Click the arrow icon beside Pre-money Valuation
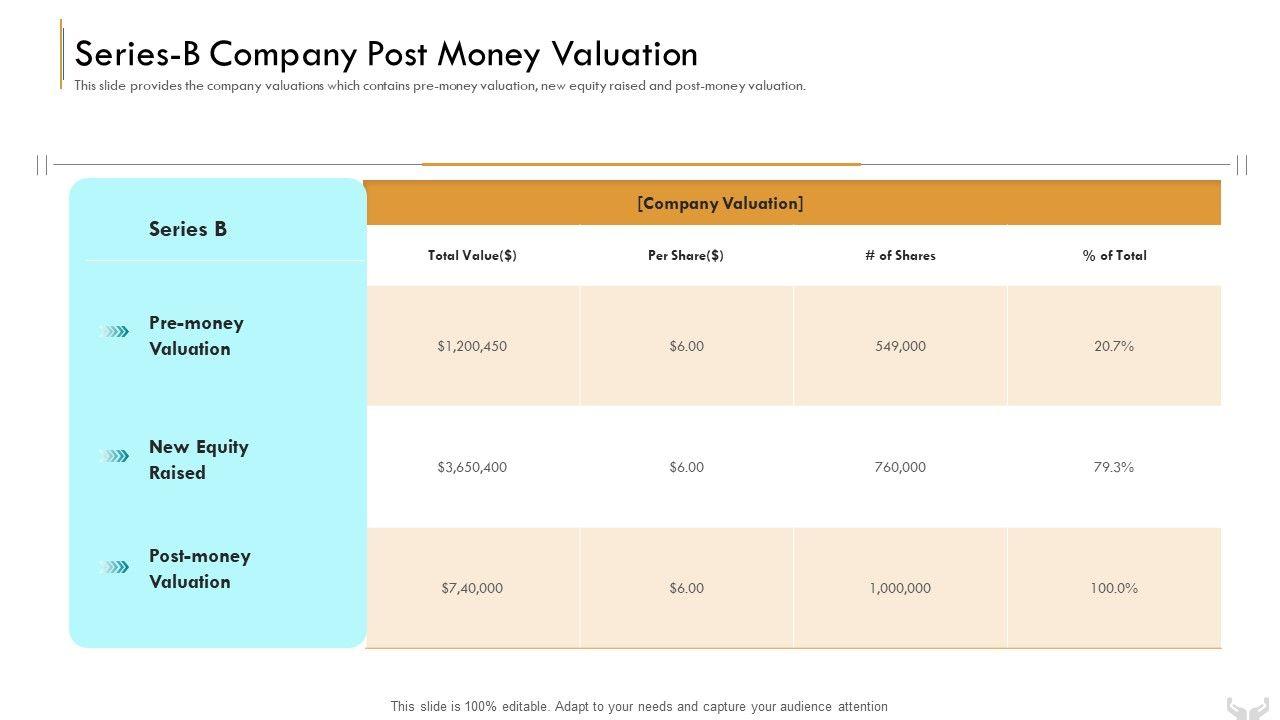The height and width of the screenshot is (720, 1280). tap(116, 331)
